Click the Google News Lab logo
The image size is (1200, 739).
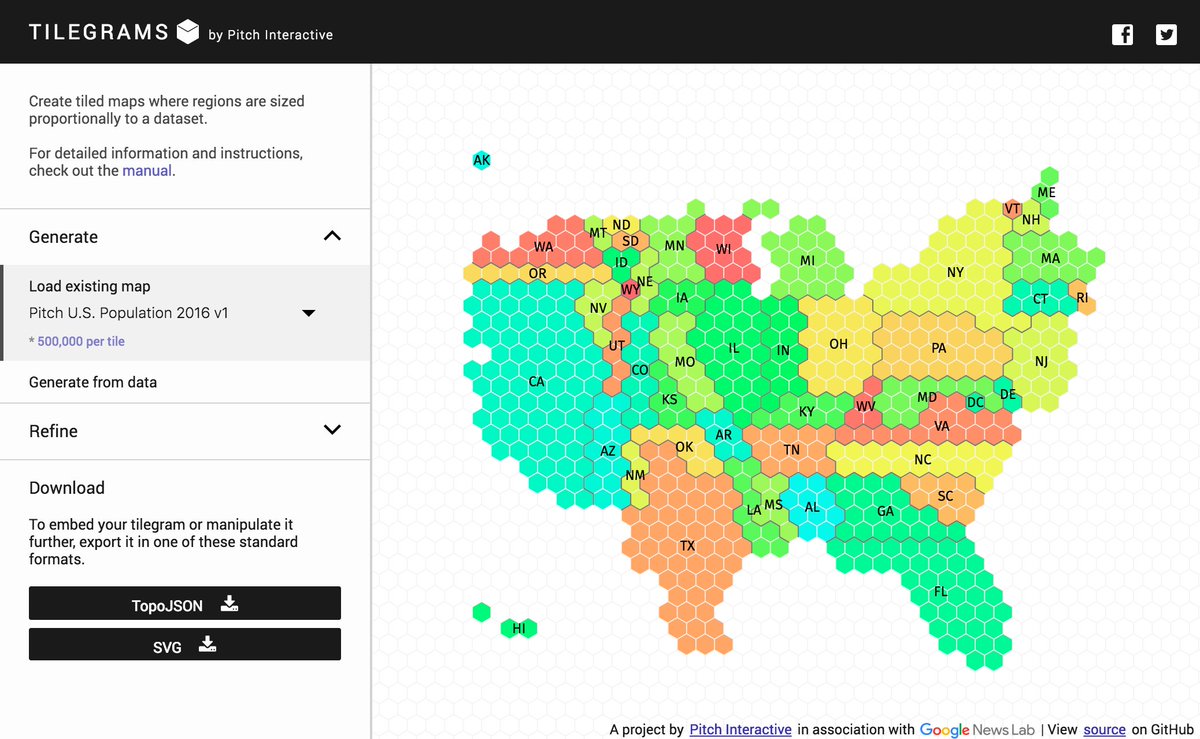coord(977,730)
